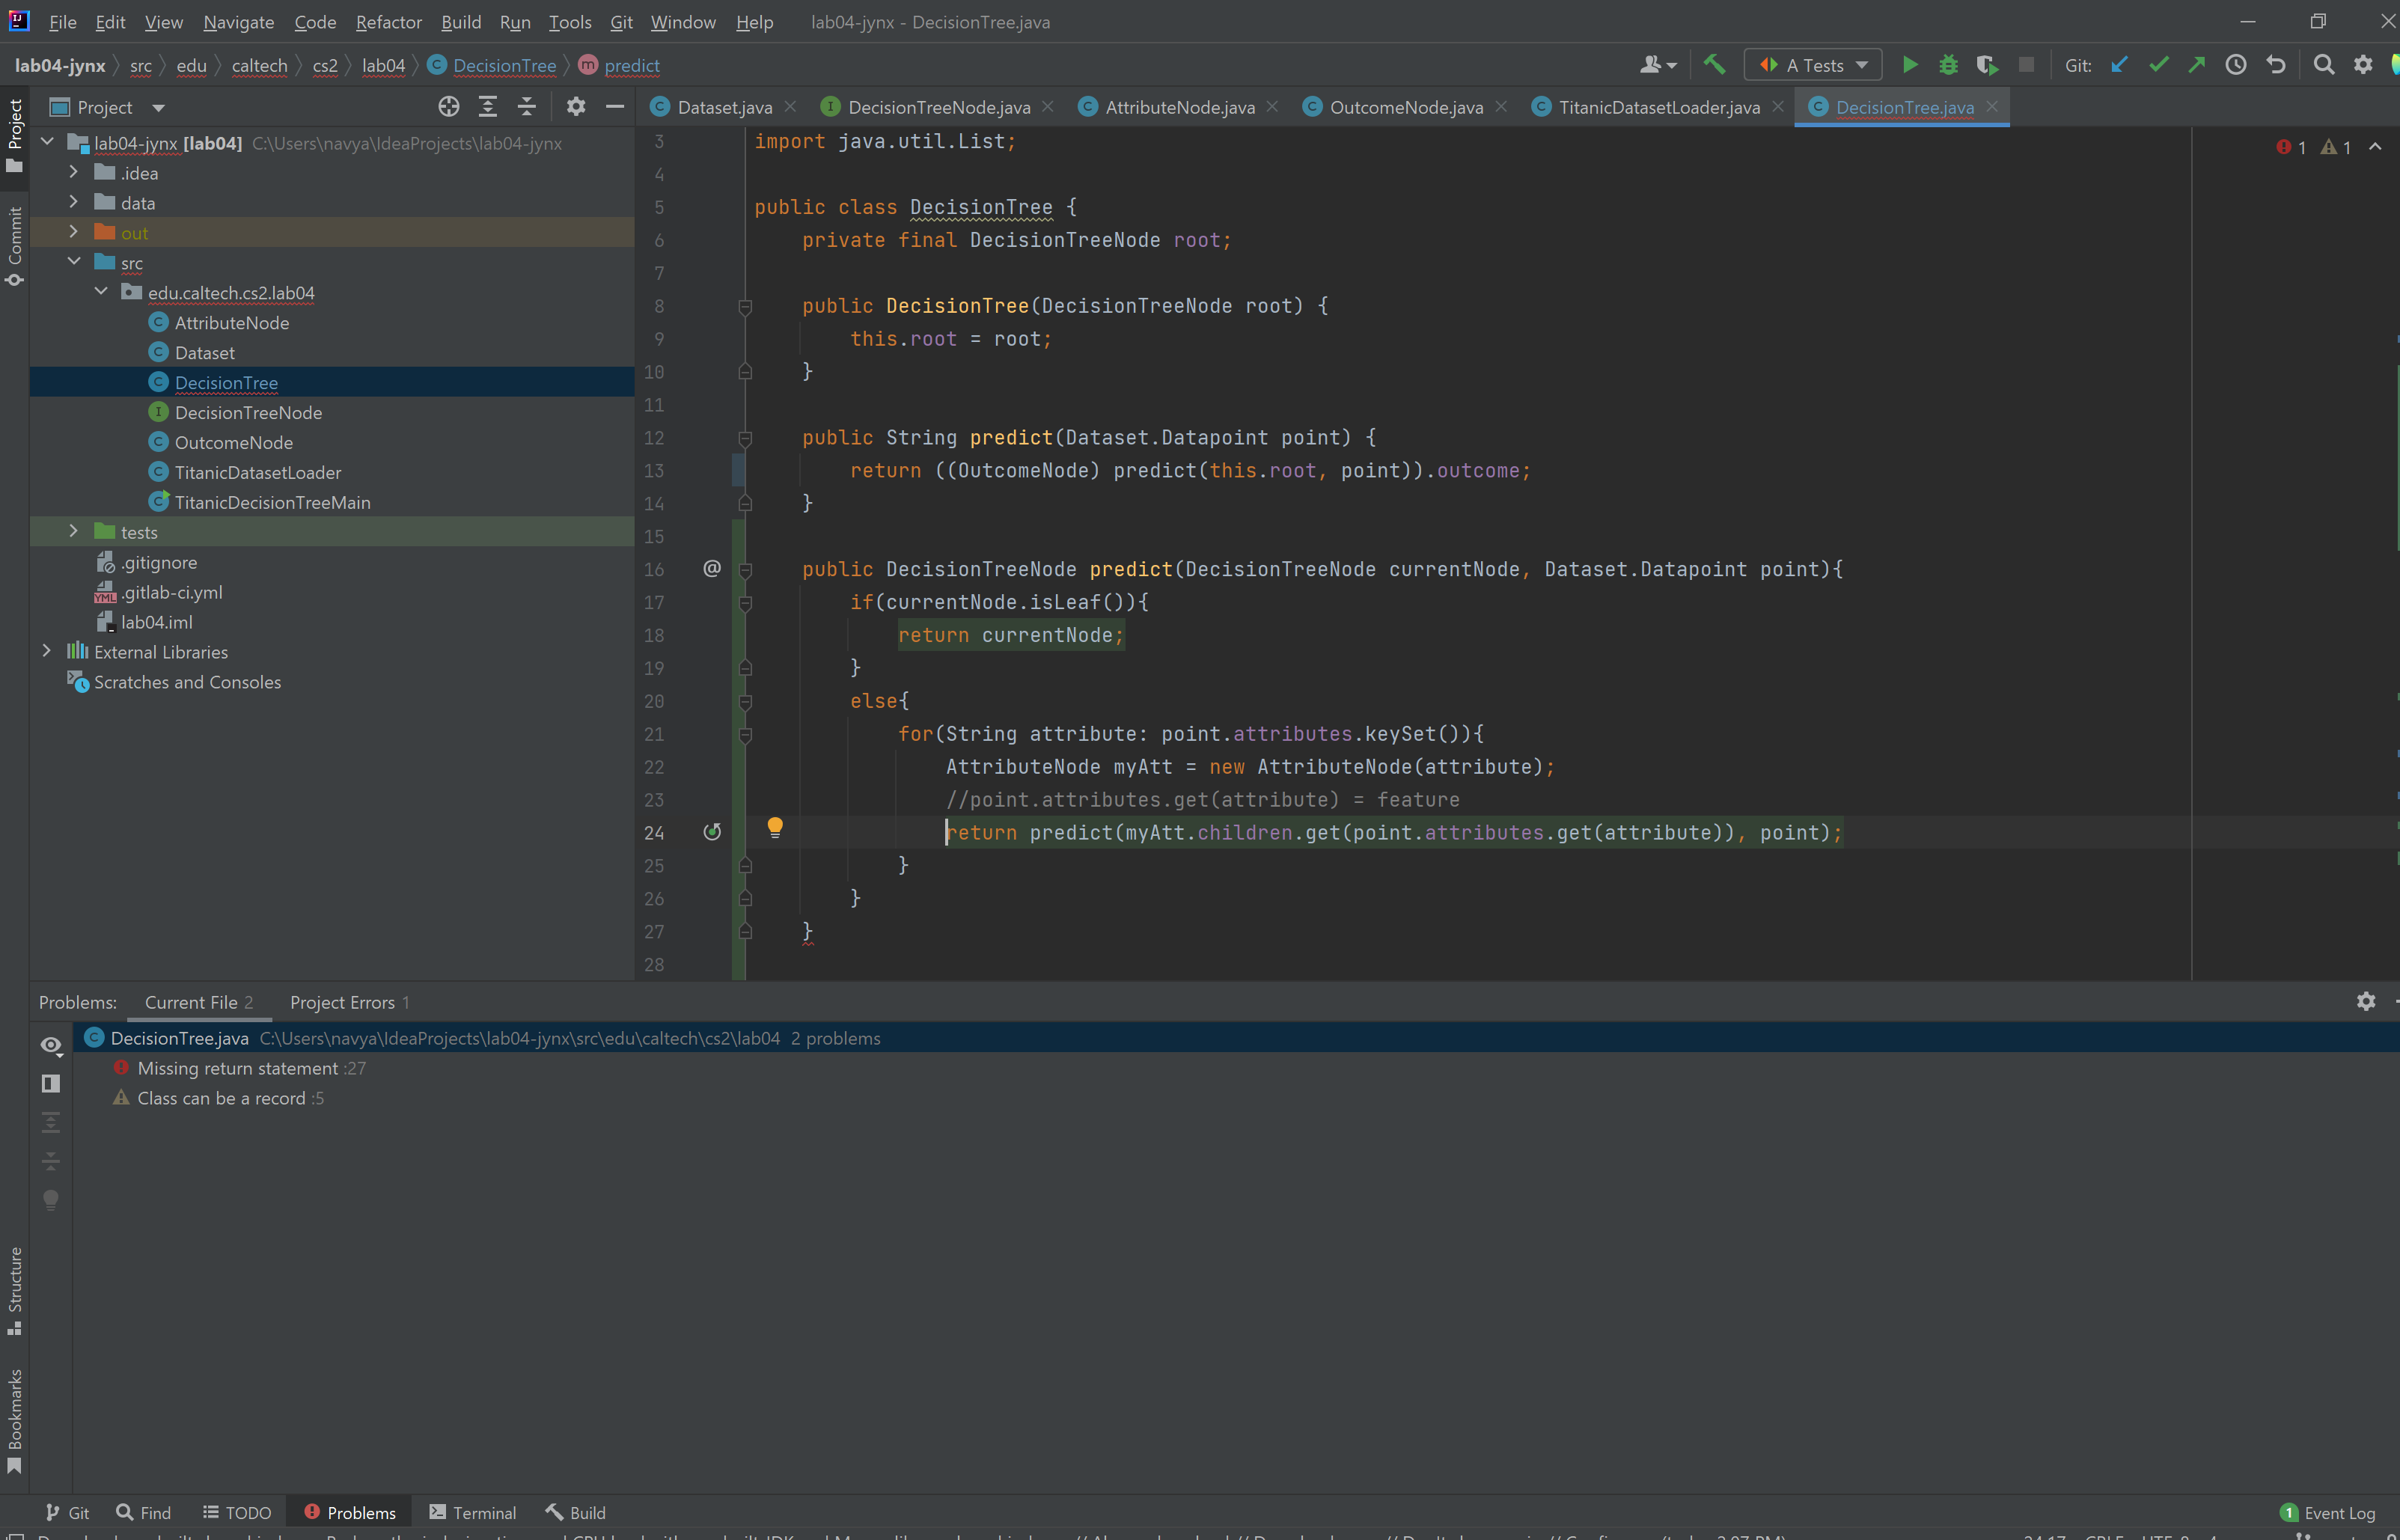Viewport: 2400px width, 1540px height.
Task: Expand the tests folder in project tree
Action: [x=73, y=532]
